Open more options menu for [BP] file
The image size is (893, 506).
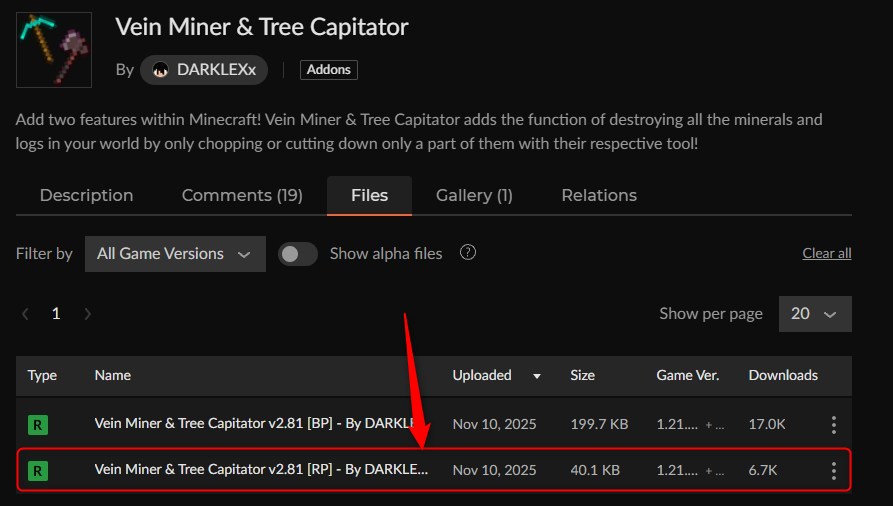tap(834, 425)
